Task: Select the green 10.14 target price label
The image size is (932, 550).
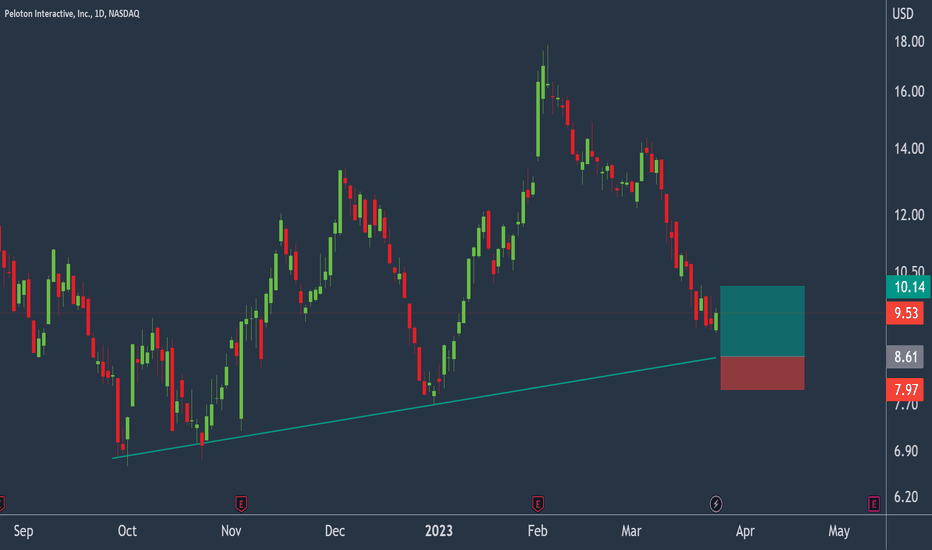Action: pyautogui.click(x=908, y=287)
